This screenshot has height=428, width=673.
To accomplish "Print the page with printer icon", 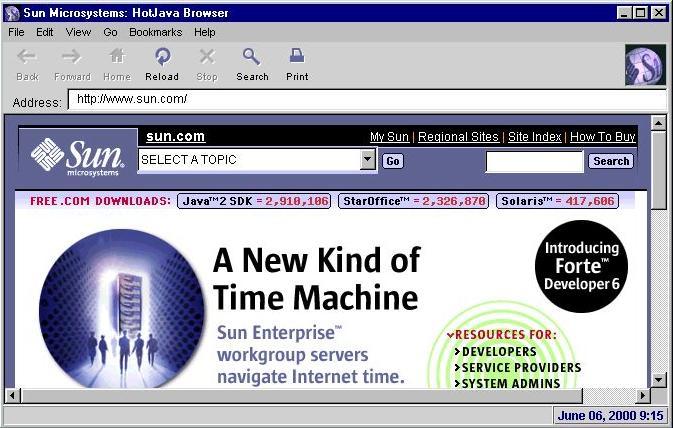I will click(x=297, y=56).
